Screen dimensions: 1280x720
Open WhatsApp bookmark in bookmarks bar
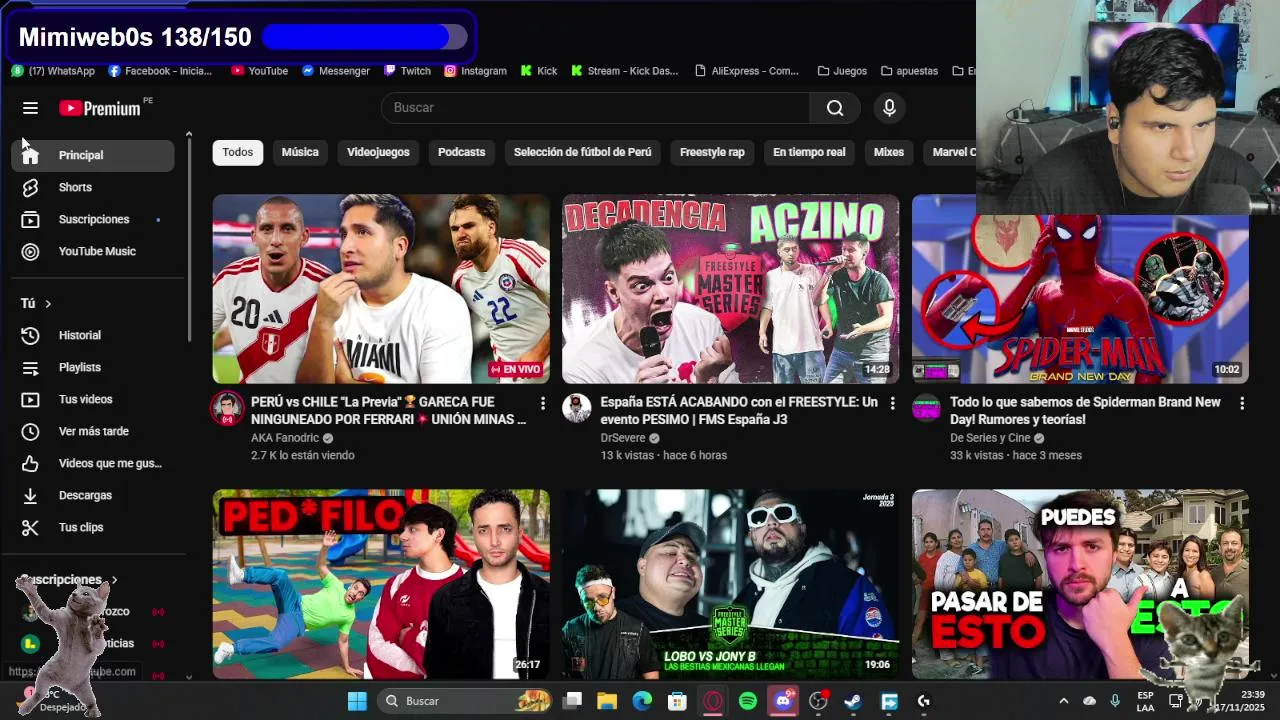pos(53,71)
